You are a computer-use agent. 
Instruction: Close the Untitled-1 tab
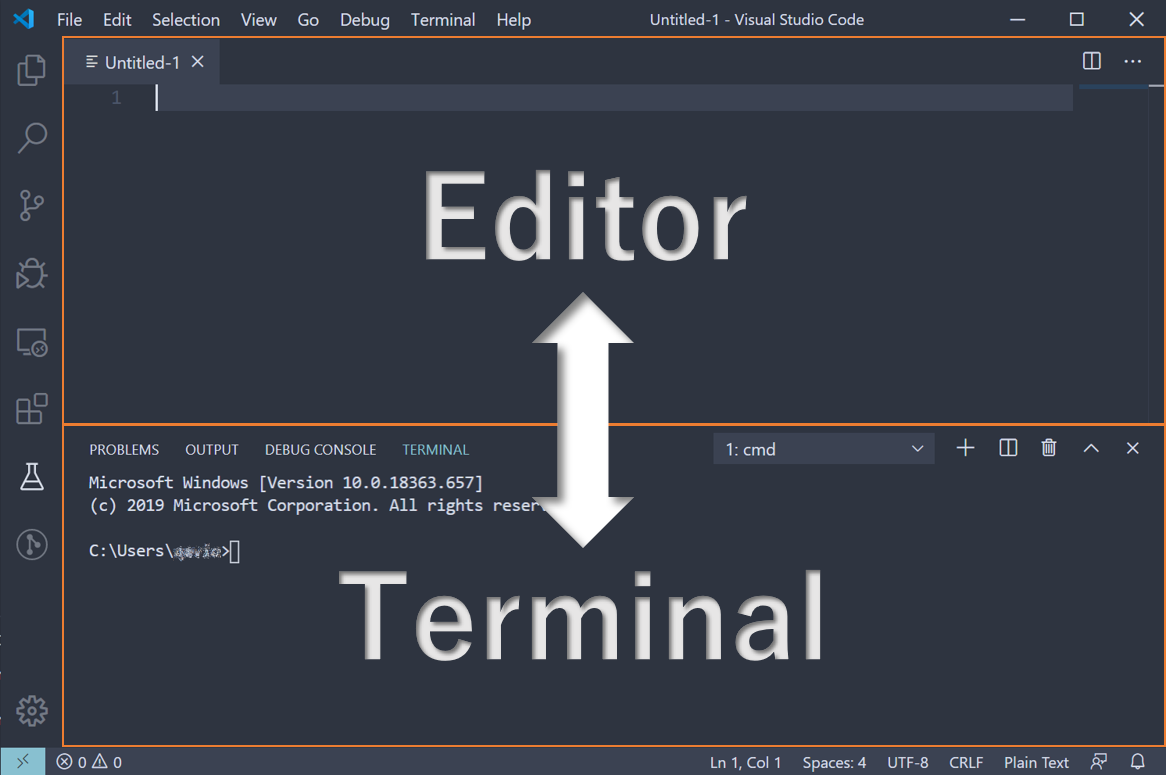(198, 62)
